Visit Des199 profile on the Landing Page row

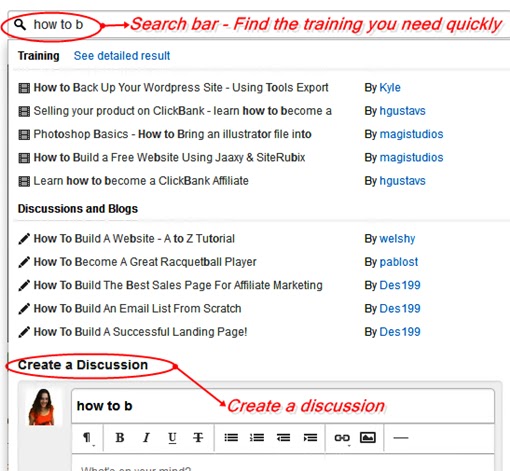[400, 332]
